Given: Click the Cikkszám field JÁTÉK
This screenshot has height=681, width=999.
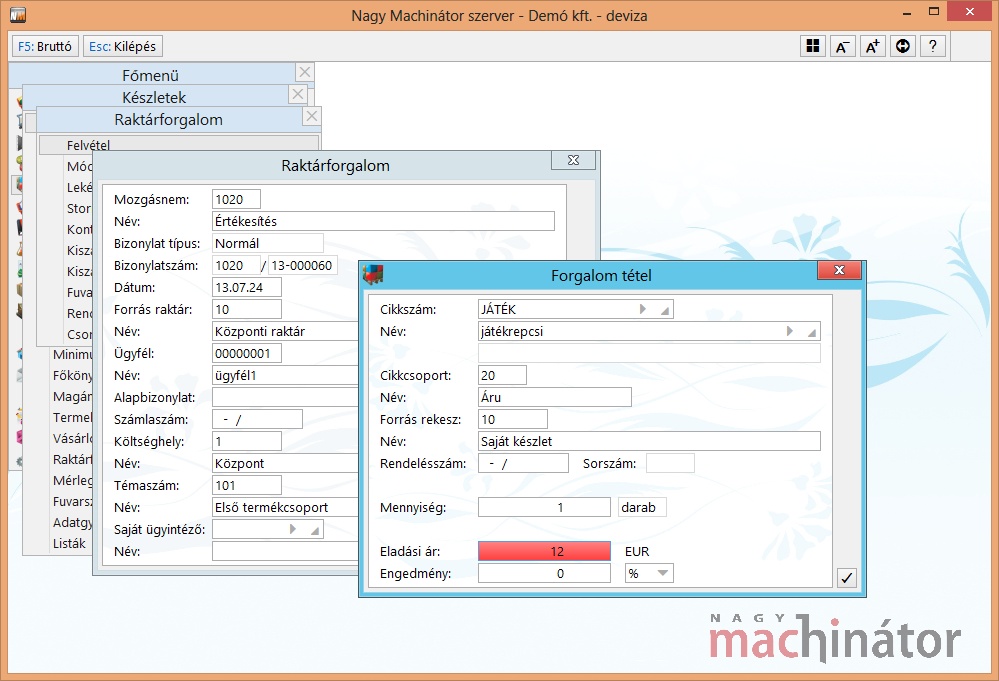Looking at the screenshot, I should click(x=575, y=309).
